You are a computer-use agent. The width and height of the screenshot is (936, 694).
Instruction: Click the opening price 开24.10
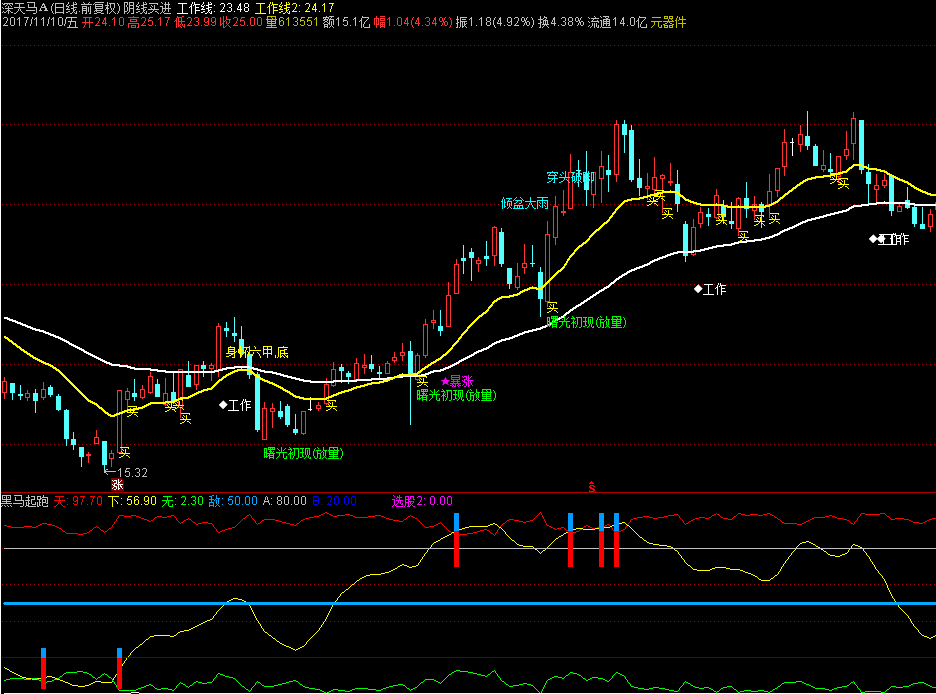(103, 23)
